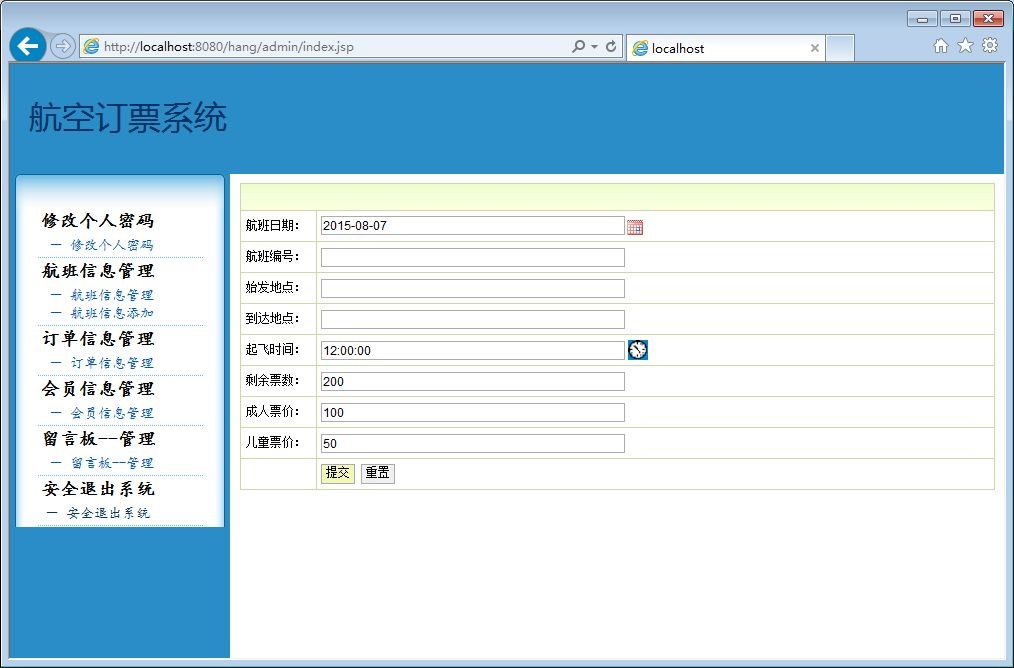Viewport: 1014px width, 668px height.
Task: Close the localhost tab
Action: 815,48
